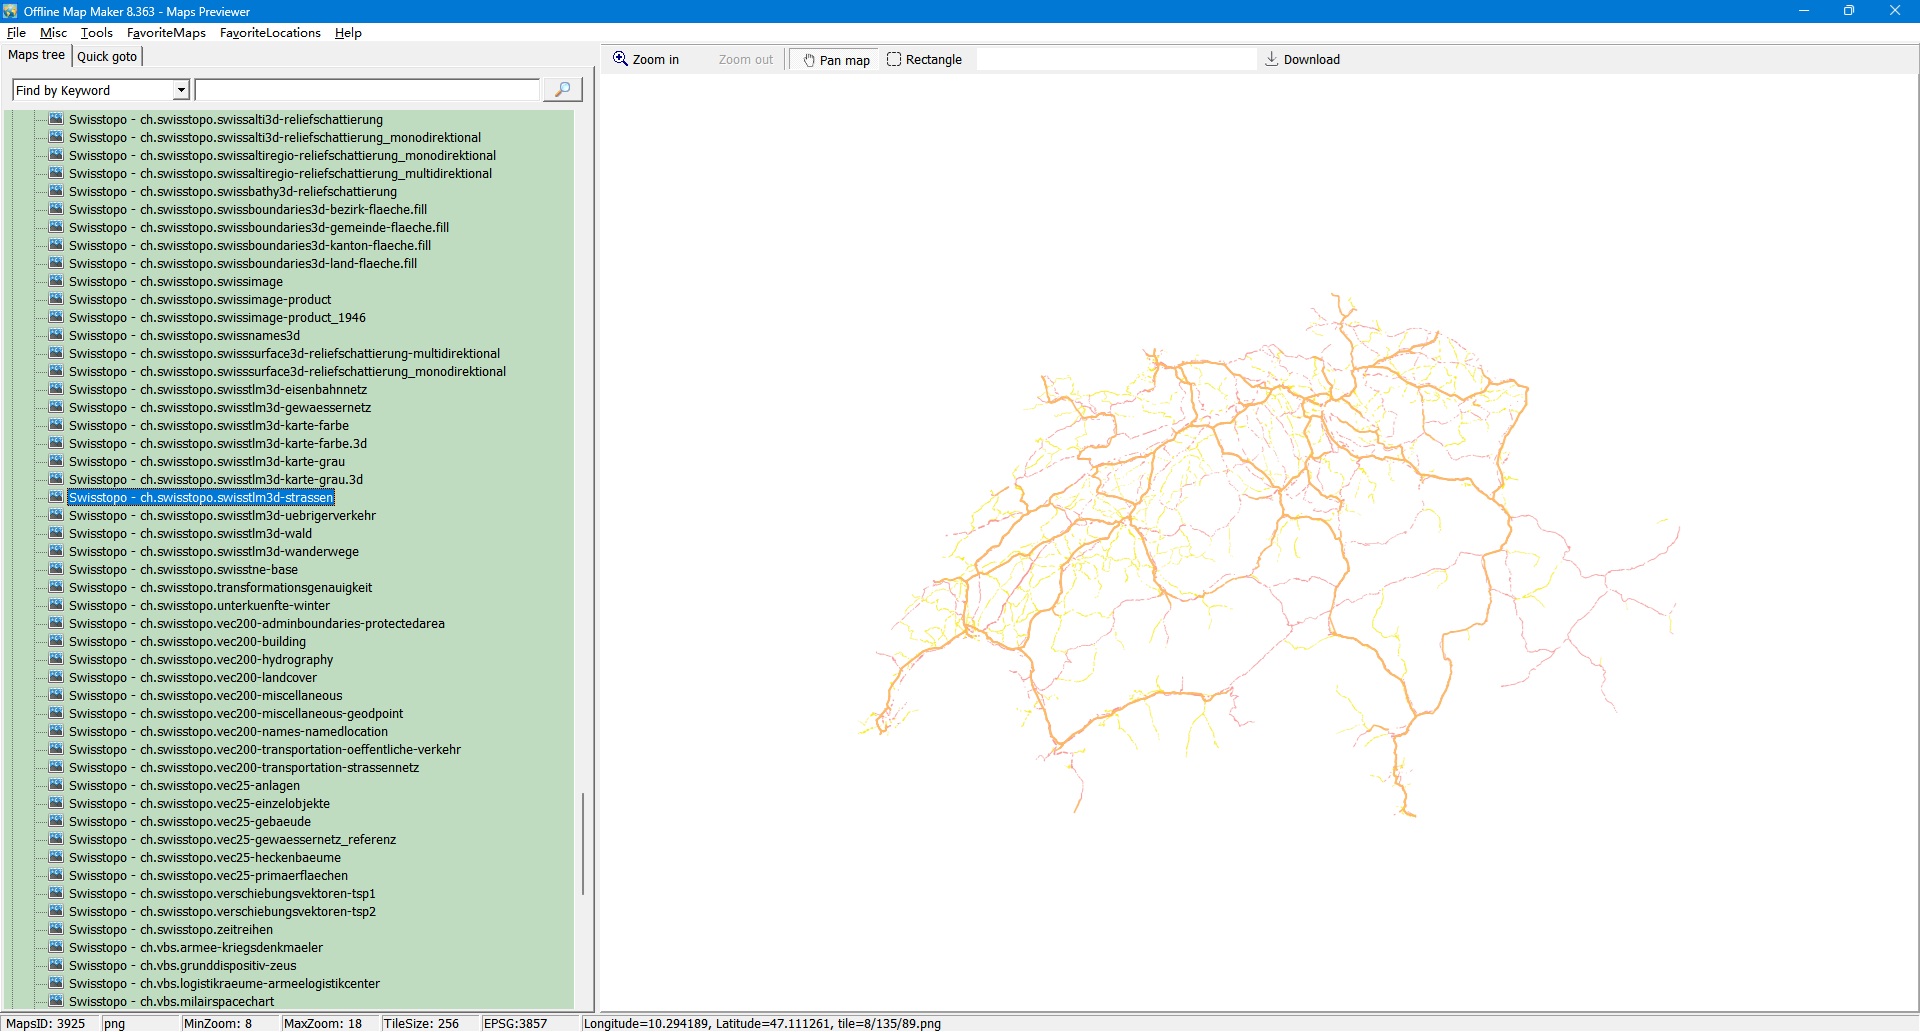This screenshot has width=1920, height=1032.
Task: Click map icon beside swissimage entry
Action: 56,281
